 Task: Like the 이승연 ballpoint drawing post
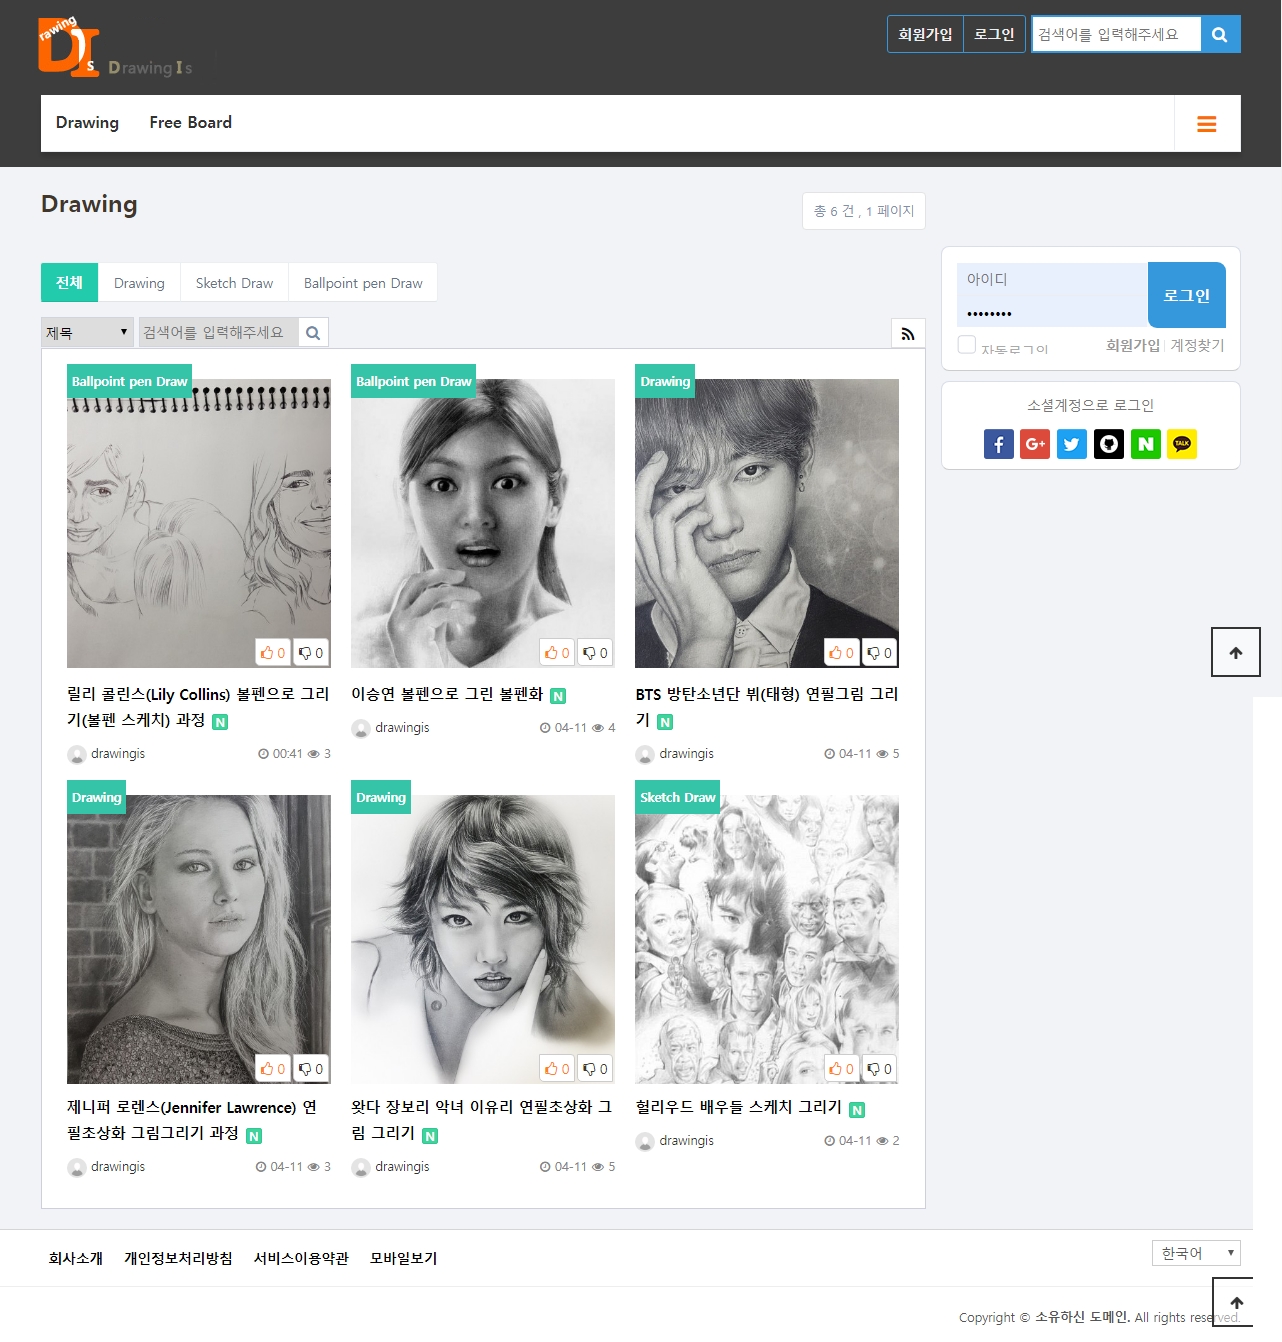coord(557,653)
